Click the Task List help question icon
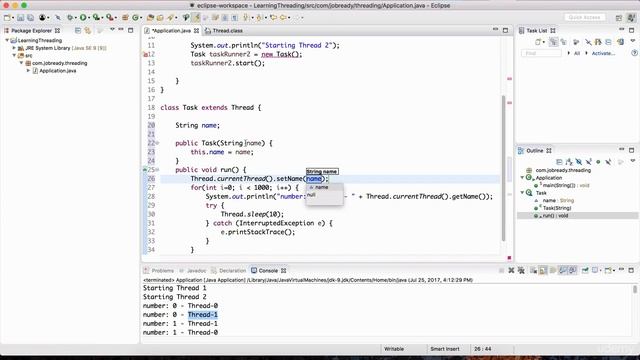 634,53
